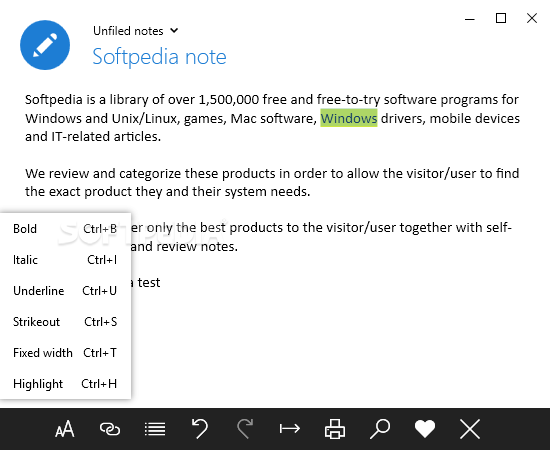Screen dimensions: 550x450
Task: Expand the Unfiled notes notebook dropdown
Action: (x=136, y=31)
